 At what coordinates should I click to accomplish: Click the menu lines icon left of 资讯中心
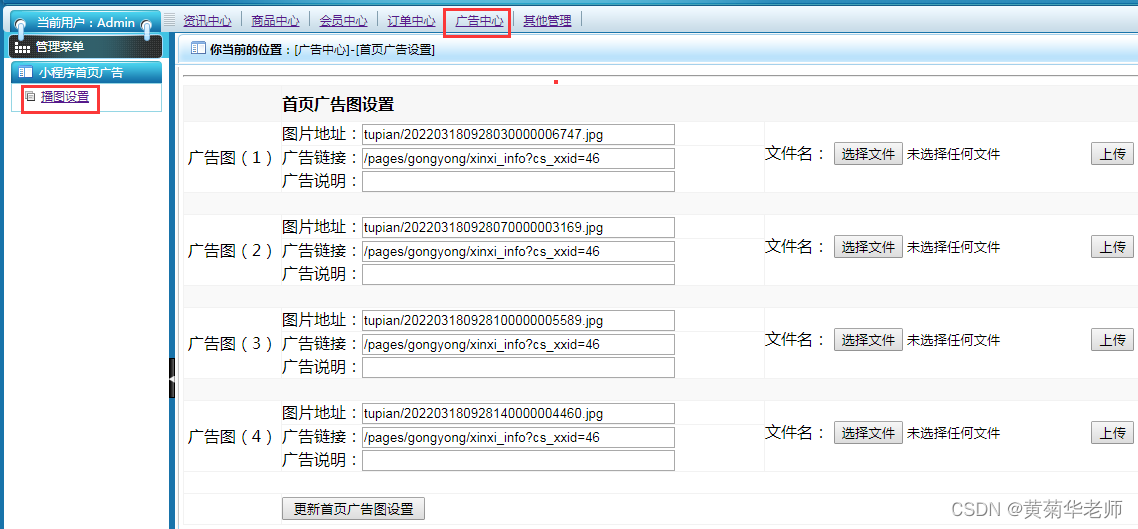170,20
